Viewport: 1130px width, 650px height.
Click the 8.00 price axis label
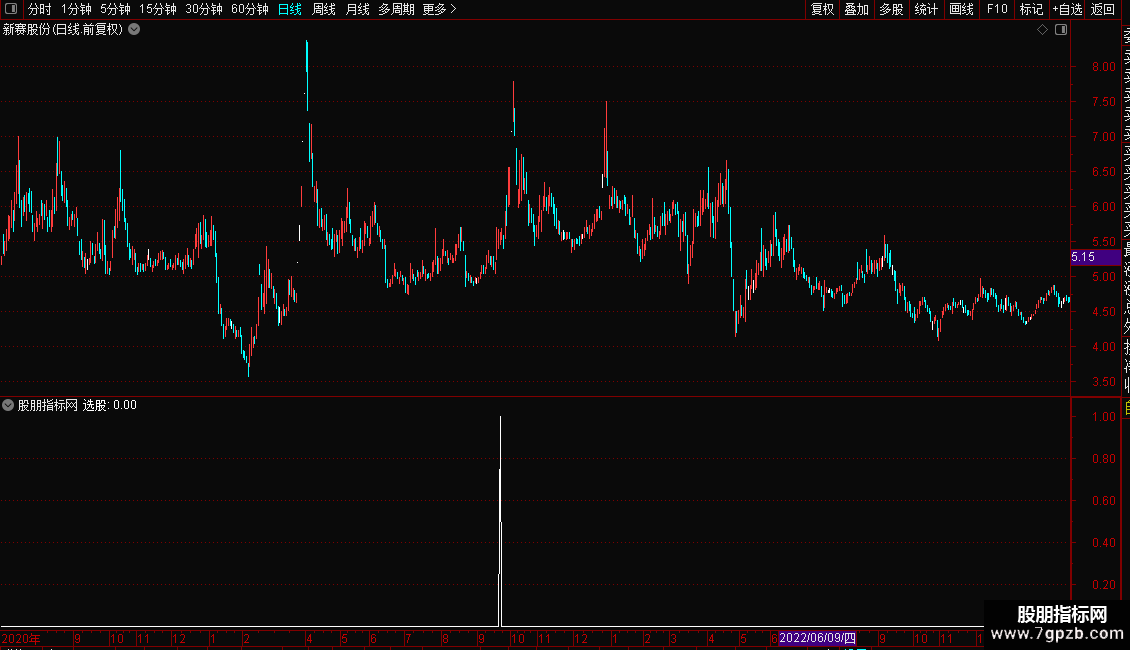click(1103, 66)
